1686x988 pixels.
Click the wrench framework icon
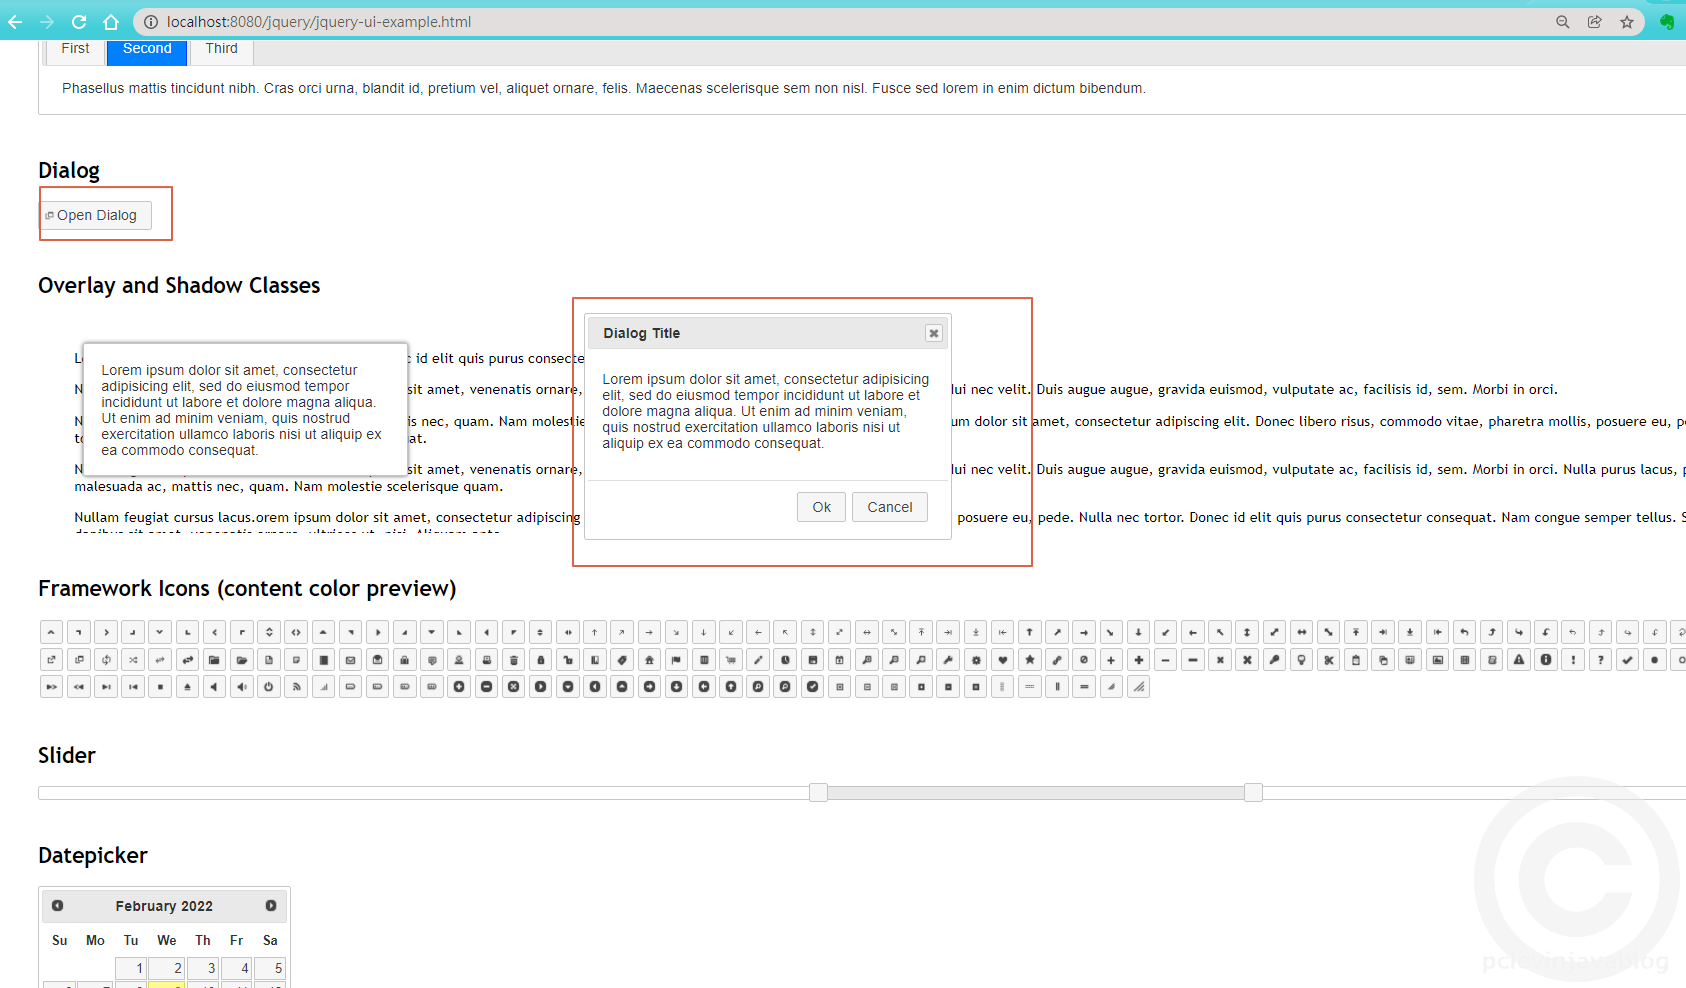pyautogui.click(x=948, y=660)
